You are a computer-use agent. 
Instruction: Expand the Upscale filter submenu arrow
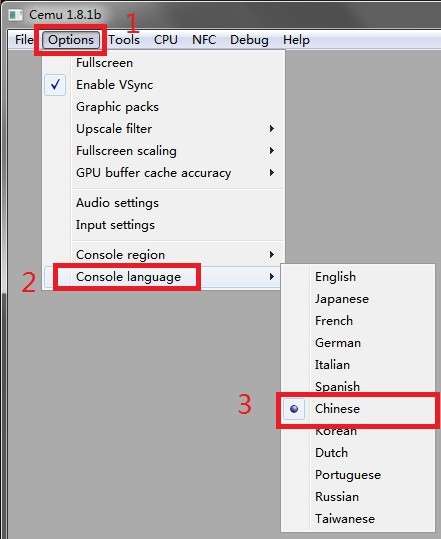[x=272, y=129]
